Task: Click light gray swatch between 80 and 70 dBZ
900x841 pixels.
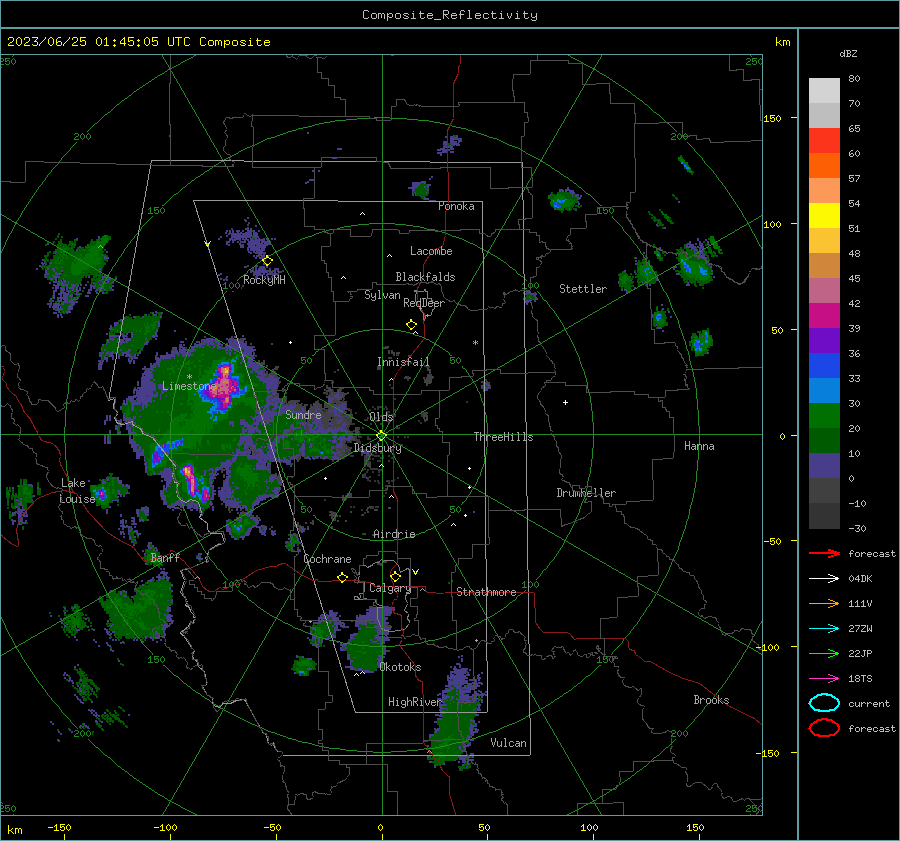Action: click(824, 91)
